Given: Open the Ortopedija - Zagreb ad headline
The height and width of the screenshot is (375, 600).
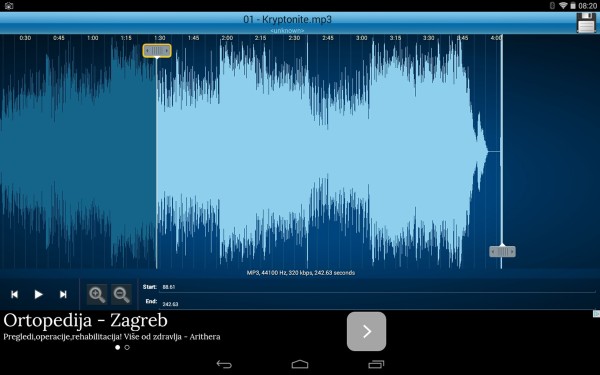Looking at the screenshot, I should (x=85, y=320).
